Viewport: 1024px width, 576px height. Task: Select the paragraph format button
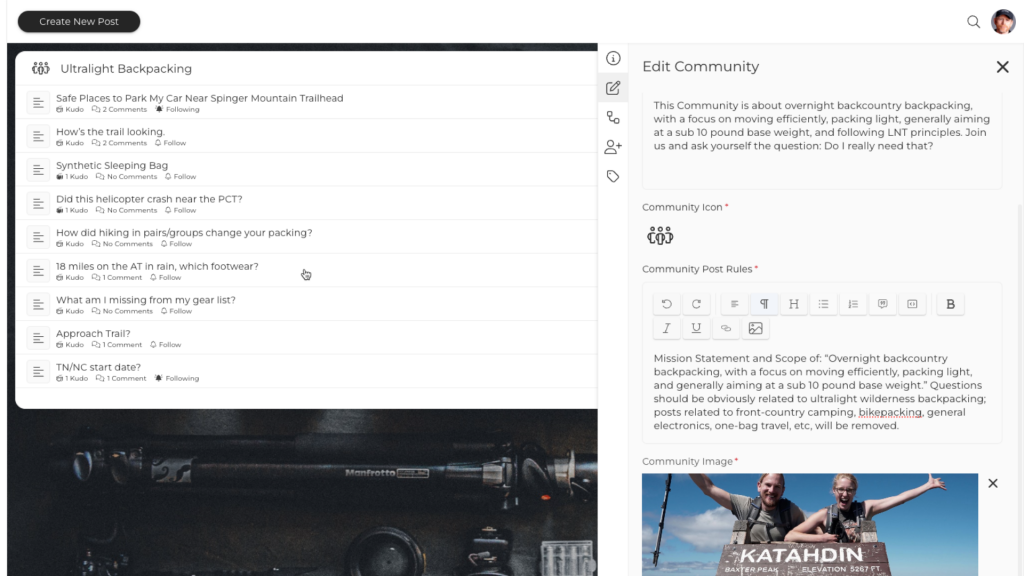click(764, 304)
